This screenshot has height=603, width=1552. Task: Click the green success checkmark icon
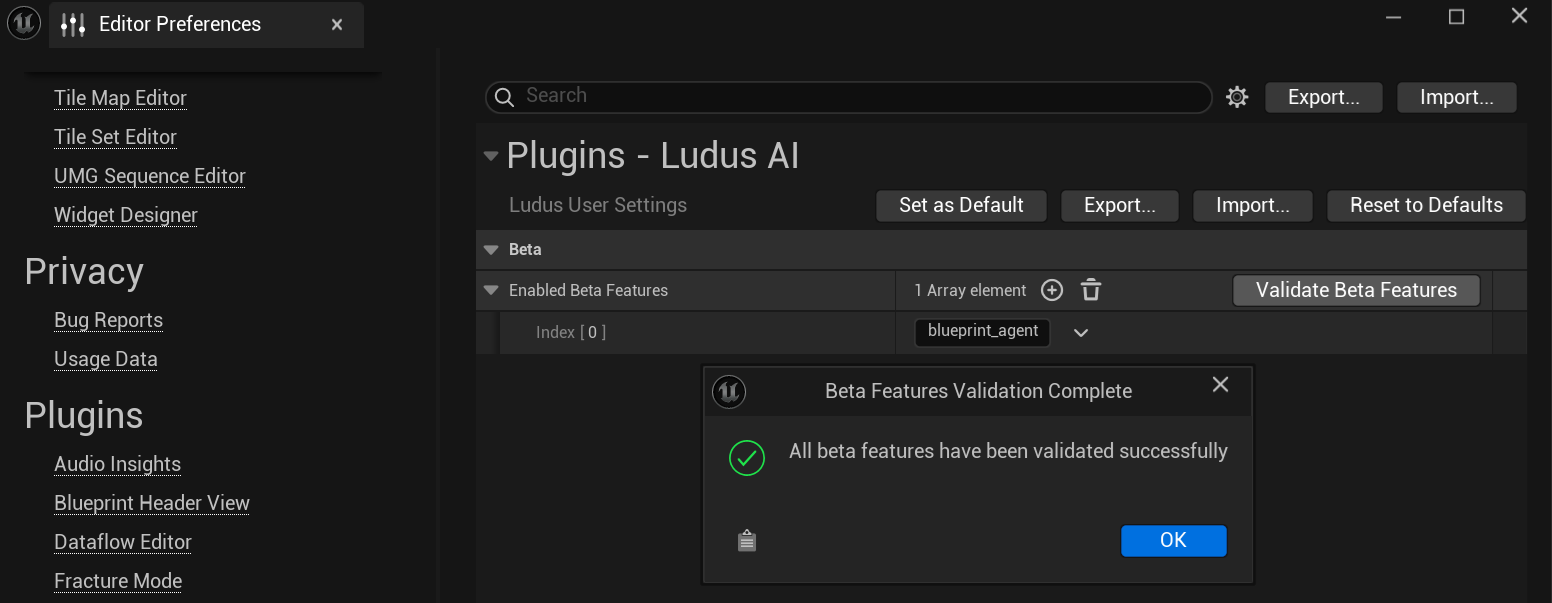(x=746, y=457)
